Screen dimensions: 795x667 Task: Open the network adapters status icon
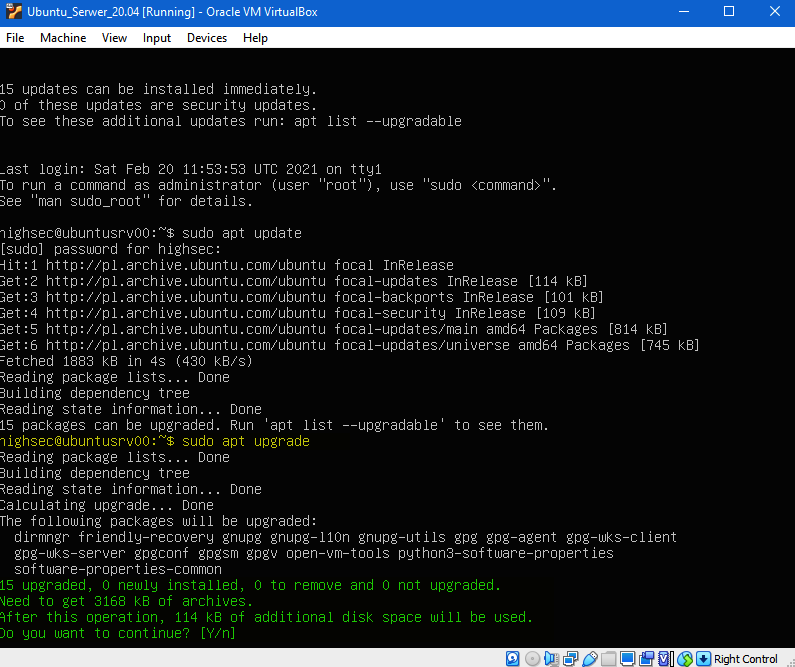[570, 658]
